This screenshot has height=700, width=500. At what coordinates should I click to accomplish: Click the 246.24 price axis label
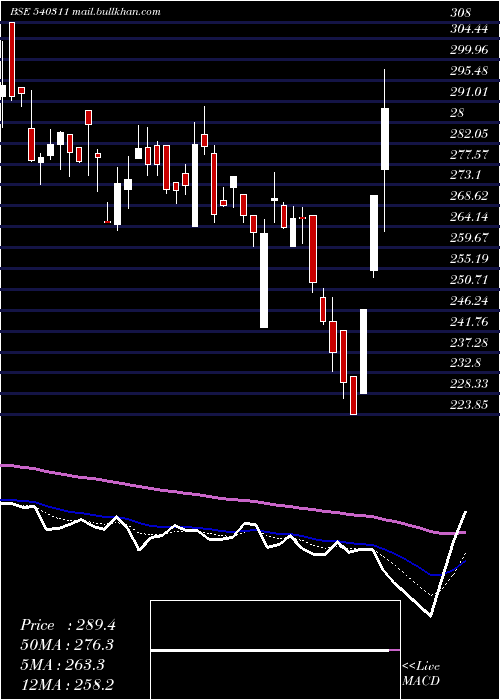[469, 300]
